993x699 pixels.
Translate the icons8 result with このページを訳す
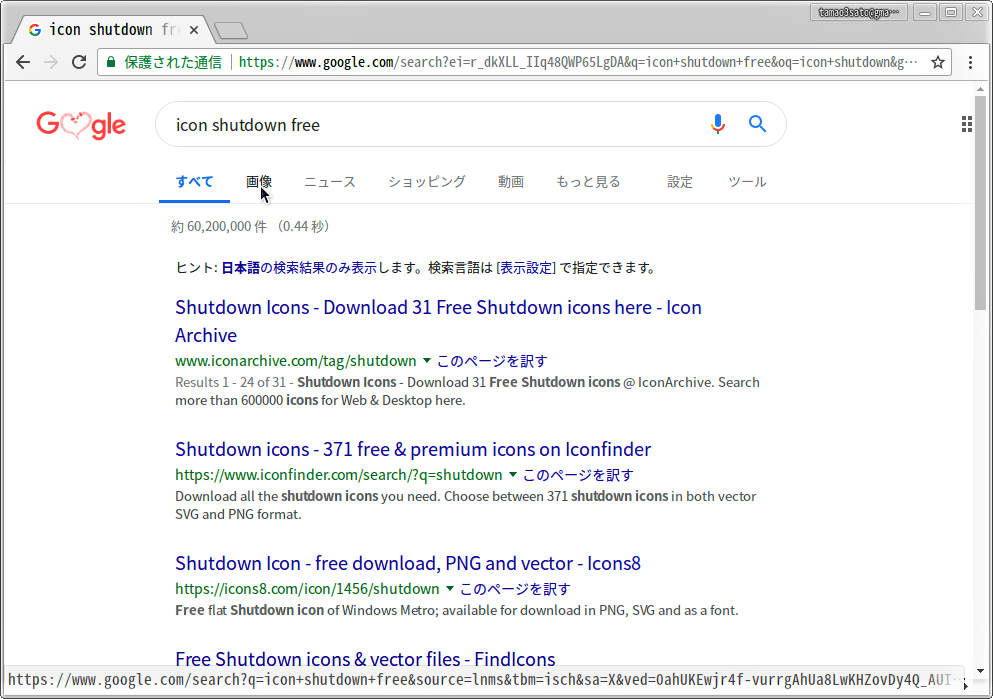coord(515,589)
